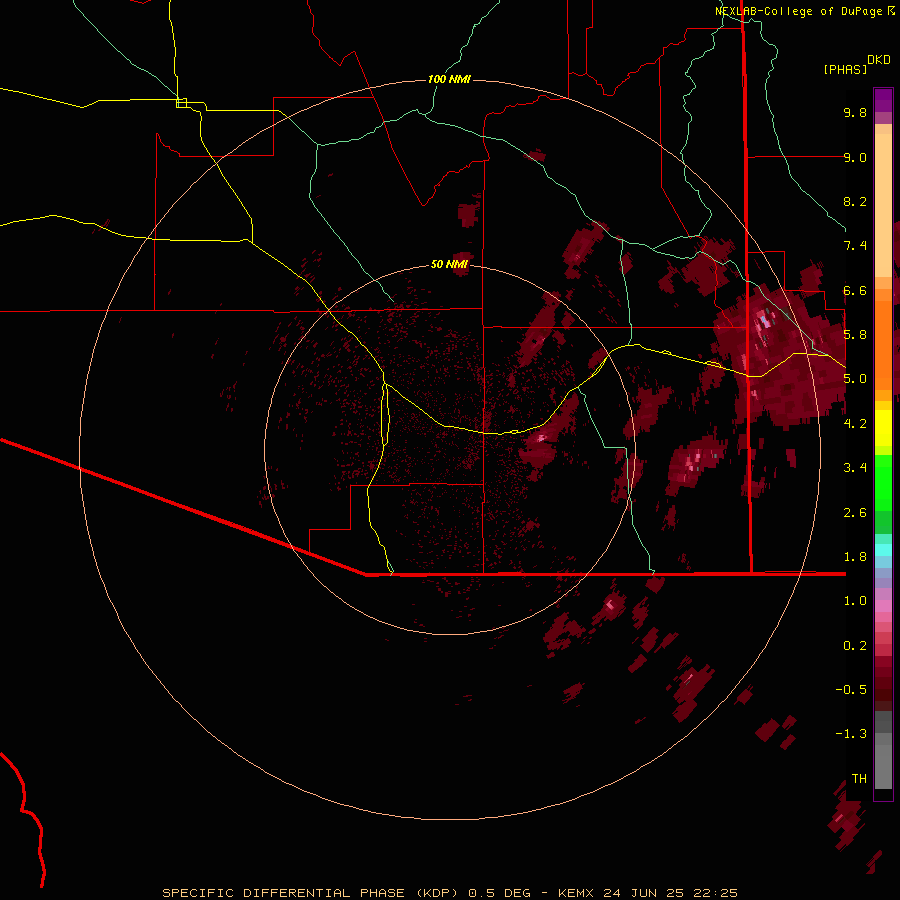The image size is (900, 900).
Task: Click the 1.8 legend value
Action: pos(855,557)
